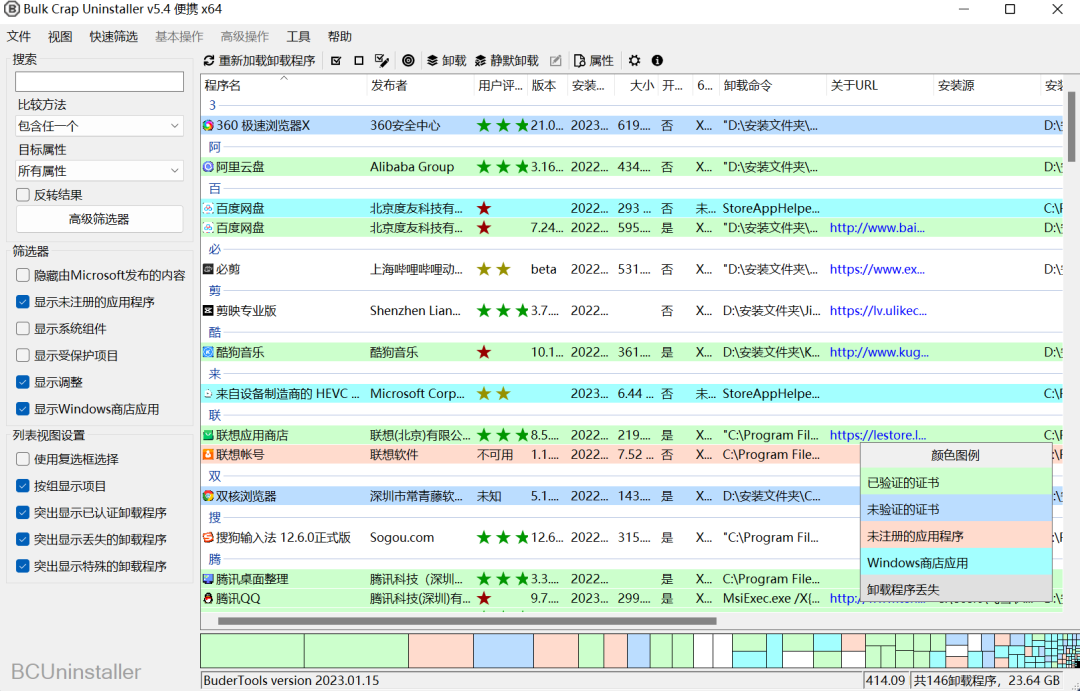
Task: Click the greyed-out edit pencil icon in toolbar
Action: coord(556,61)
